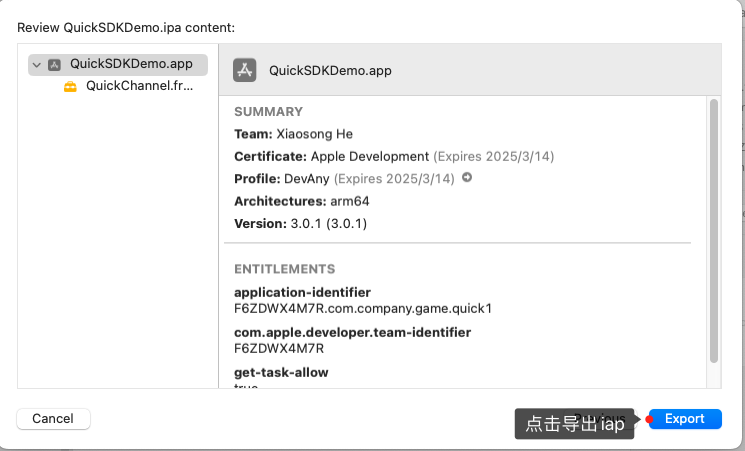Open the DevAny profile arrow icon

[x=467, y=177]
